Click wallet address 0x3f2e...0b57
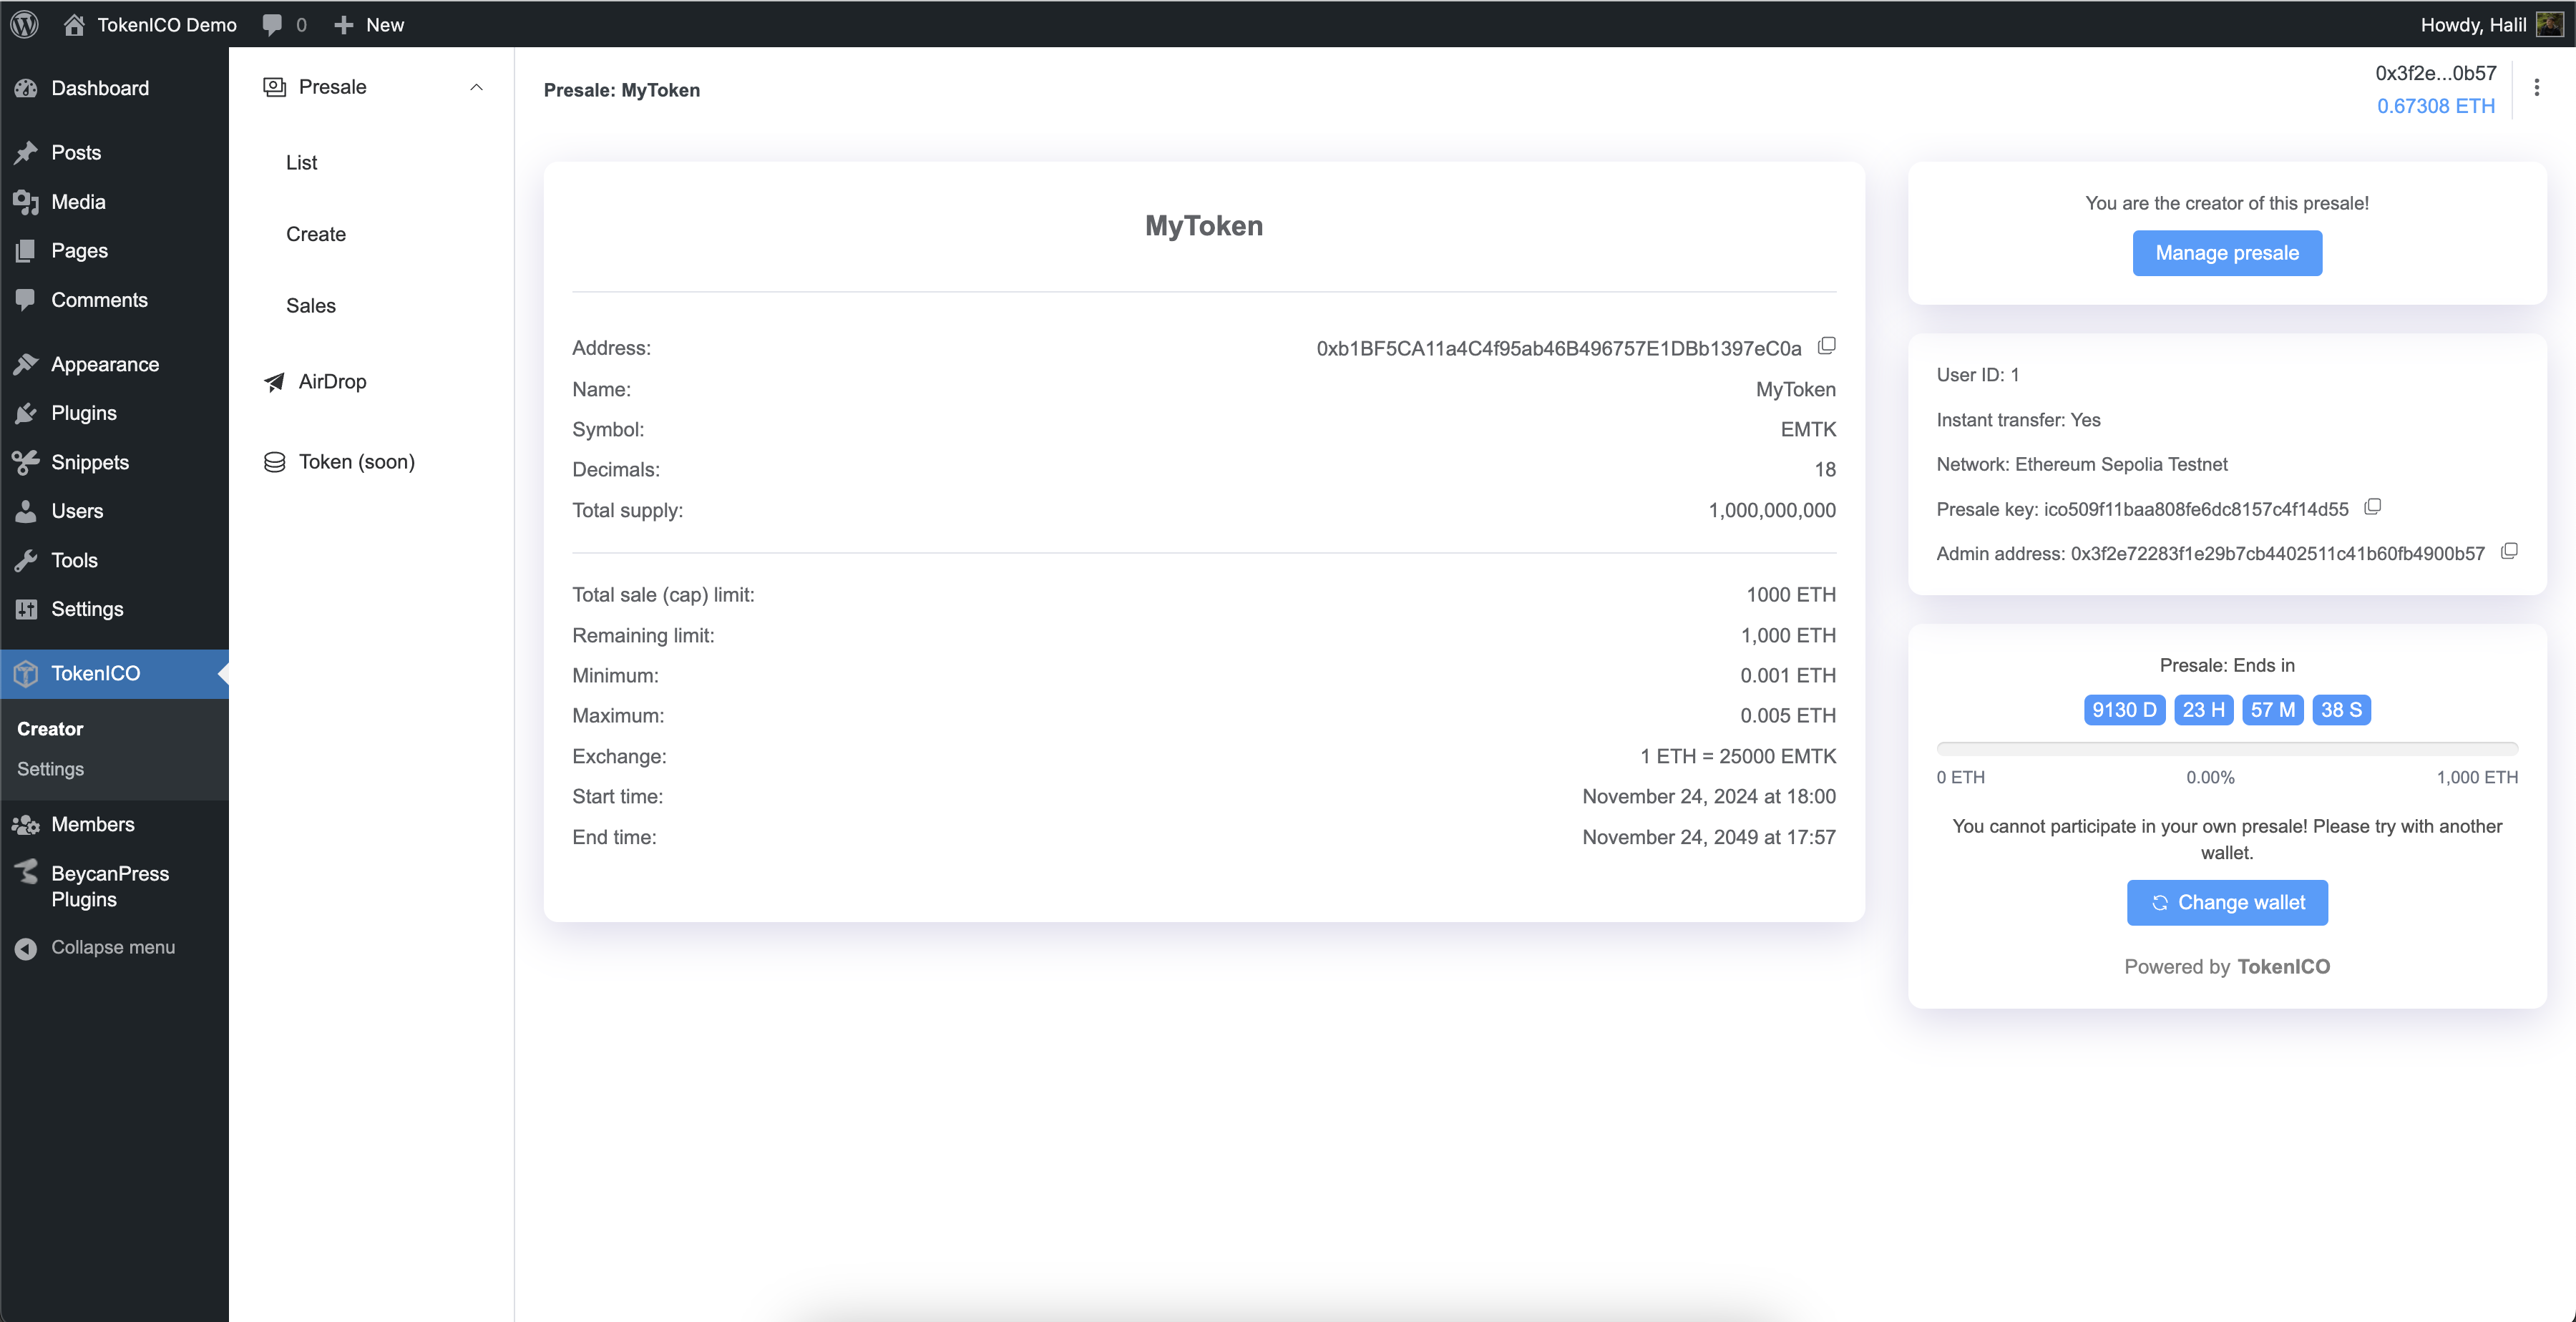 point(2435,73)
